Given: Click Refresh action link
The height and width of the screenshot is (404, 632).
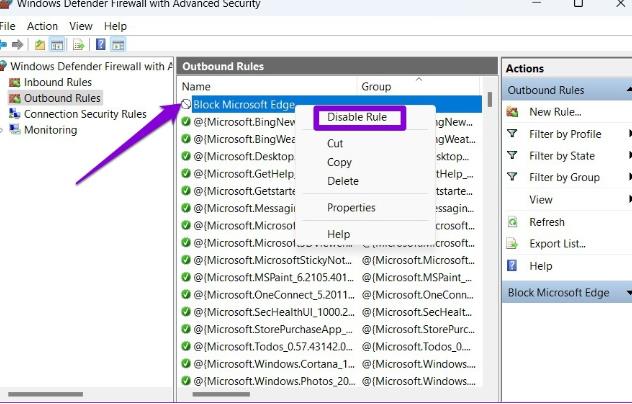Looking at the screenshot, I should tap(547, 222).
